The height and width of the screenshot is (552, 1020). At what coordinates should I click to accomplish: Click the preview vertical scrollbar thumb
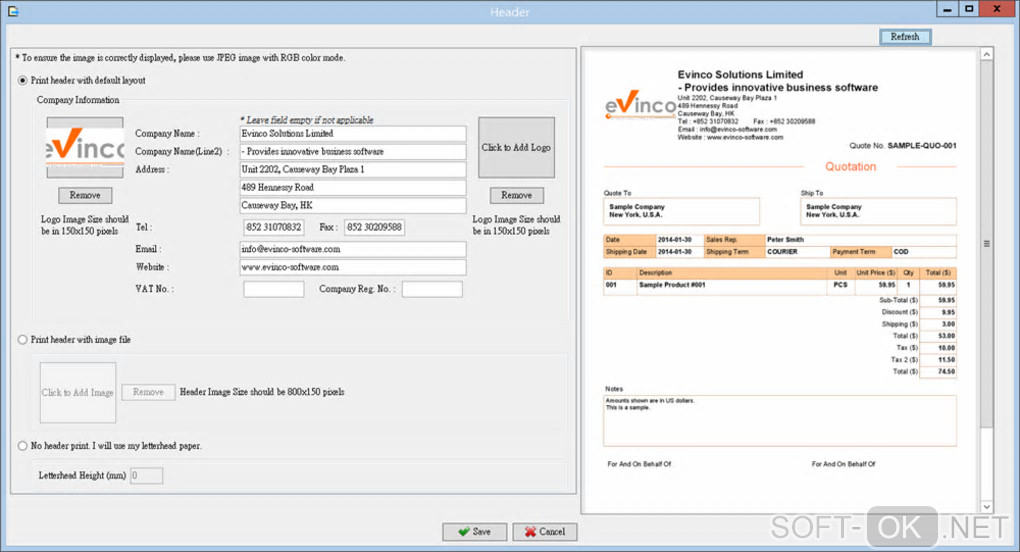point(987,244)
